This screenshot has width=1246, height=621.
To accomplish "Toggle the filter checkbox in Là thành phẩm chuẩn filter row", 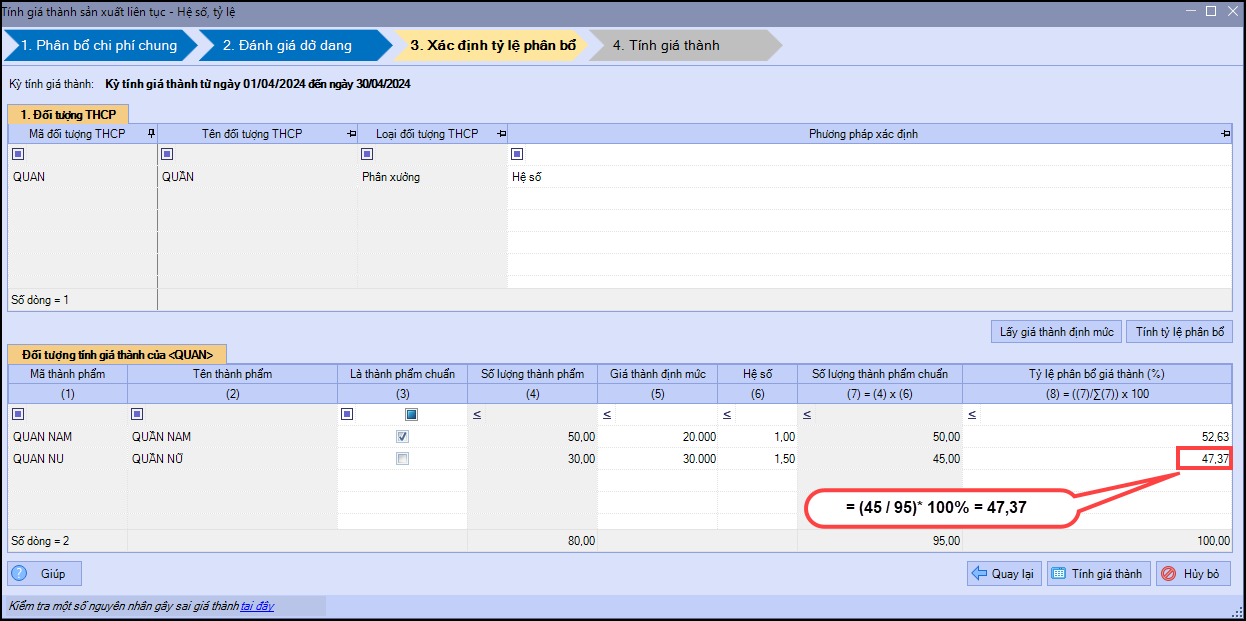I will click(411, 414).
